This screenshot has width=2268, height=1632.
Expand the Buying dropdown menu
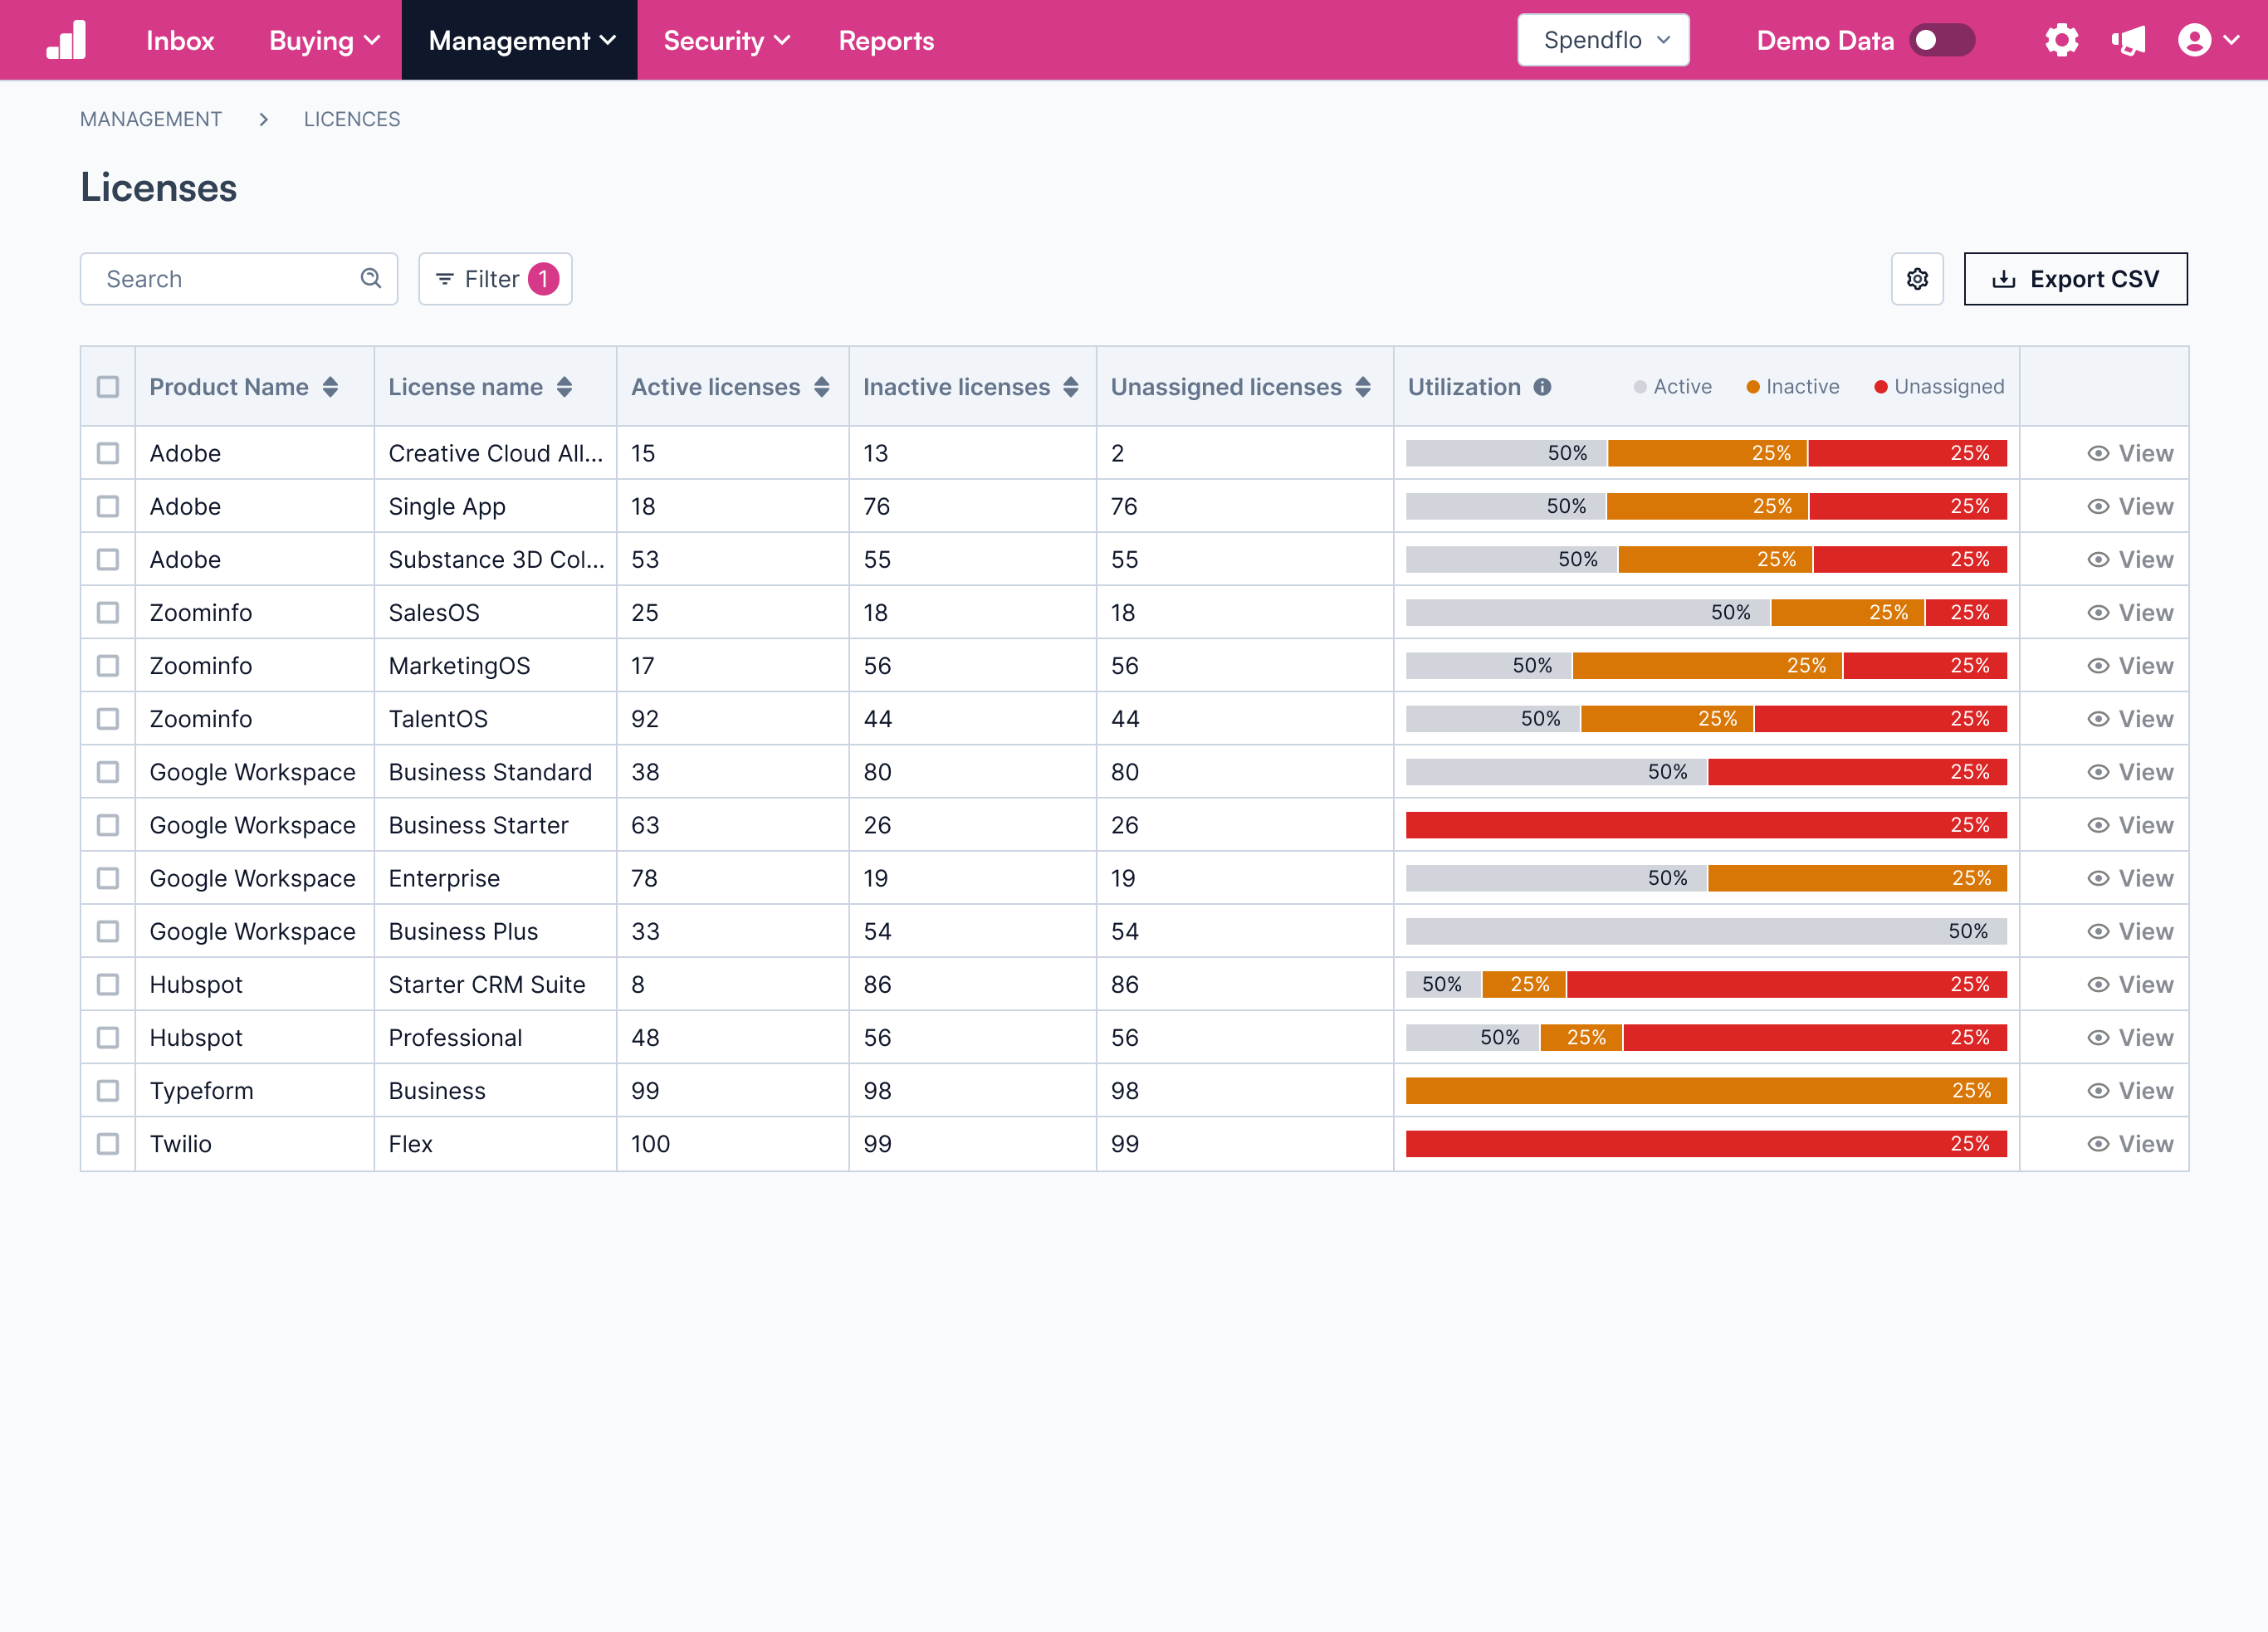click(325, 40)
